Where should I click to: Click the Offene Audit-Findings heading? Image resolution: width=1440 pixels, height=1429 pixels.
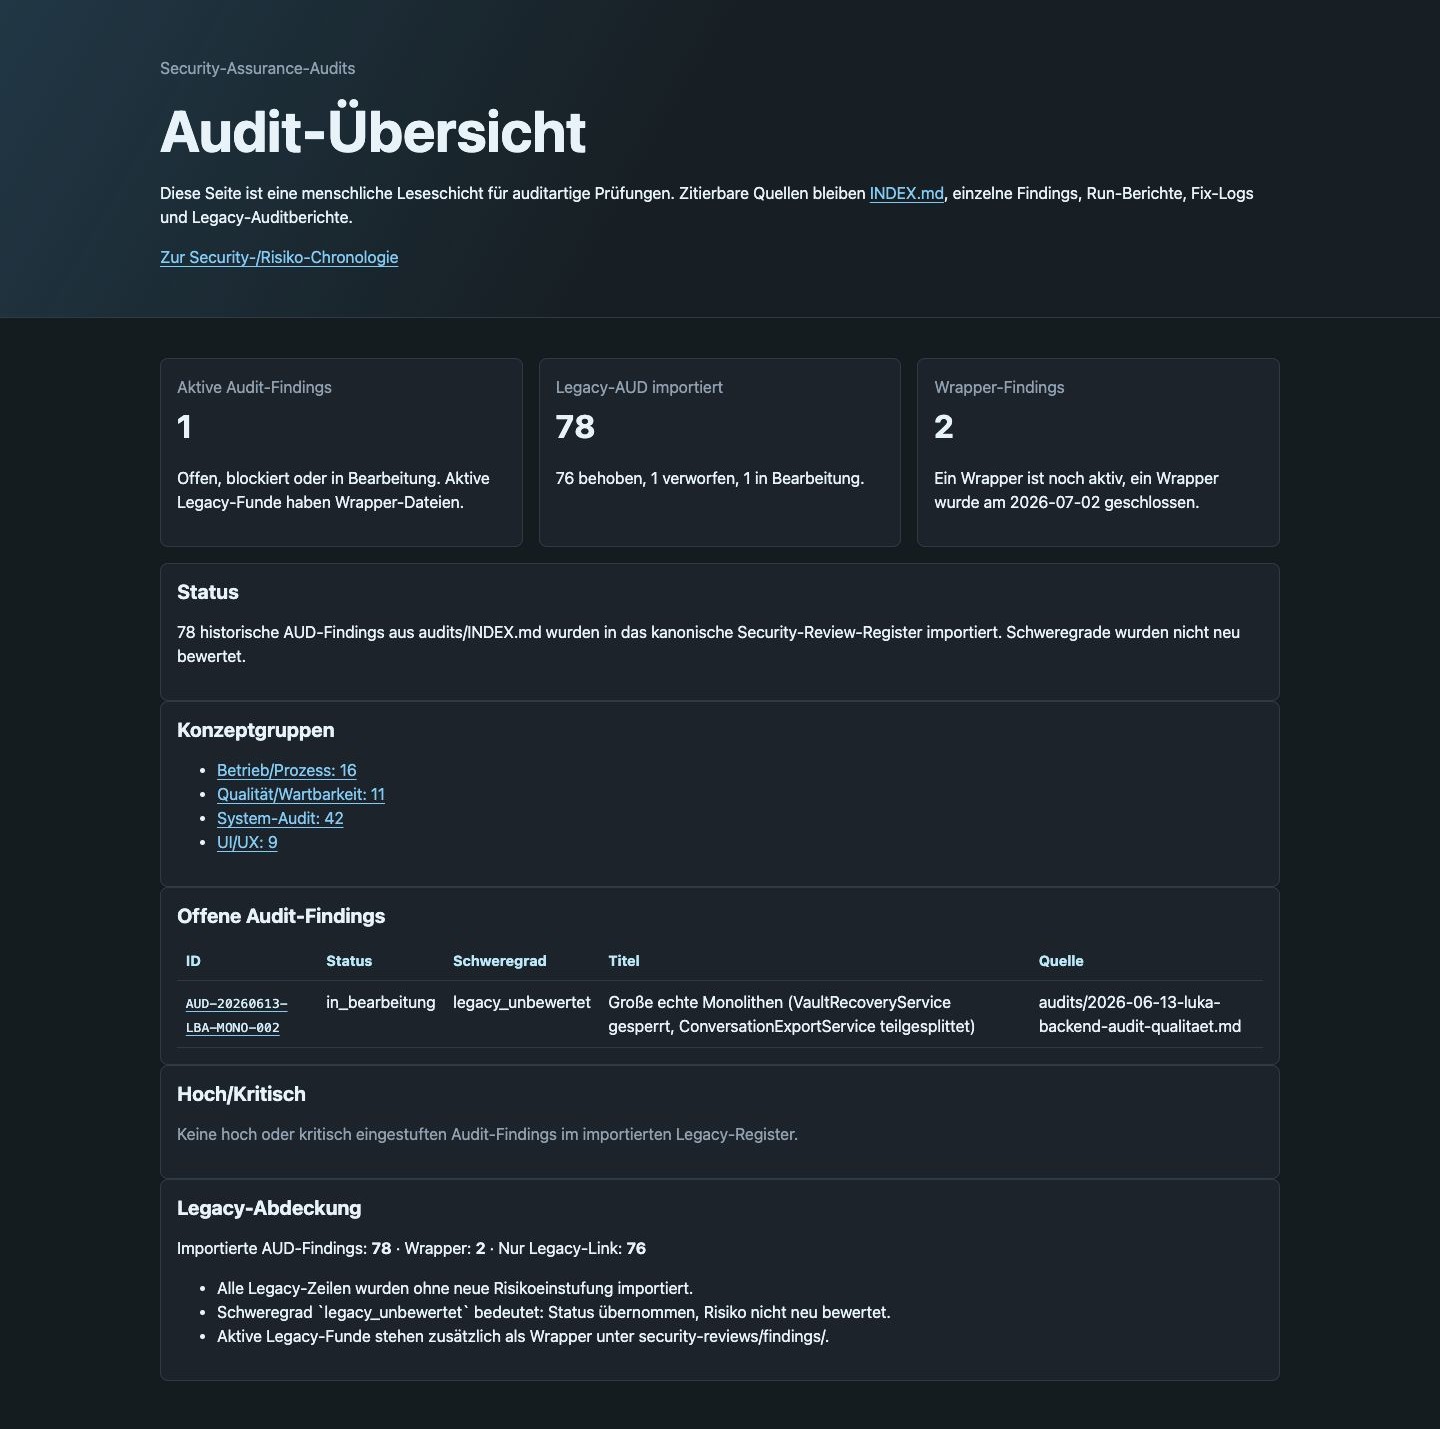pos(281,916)
